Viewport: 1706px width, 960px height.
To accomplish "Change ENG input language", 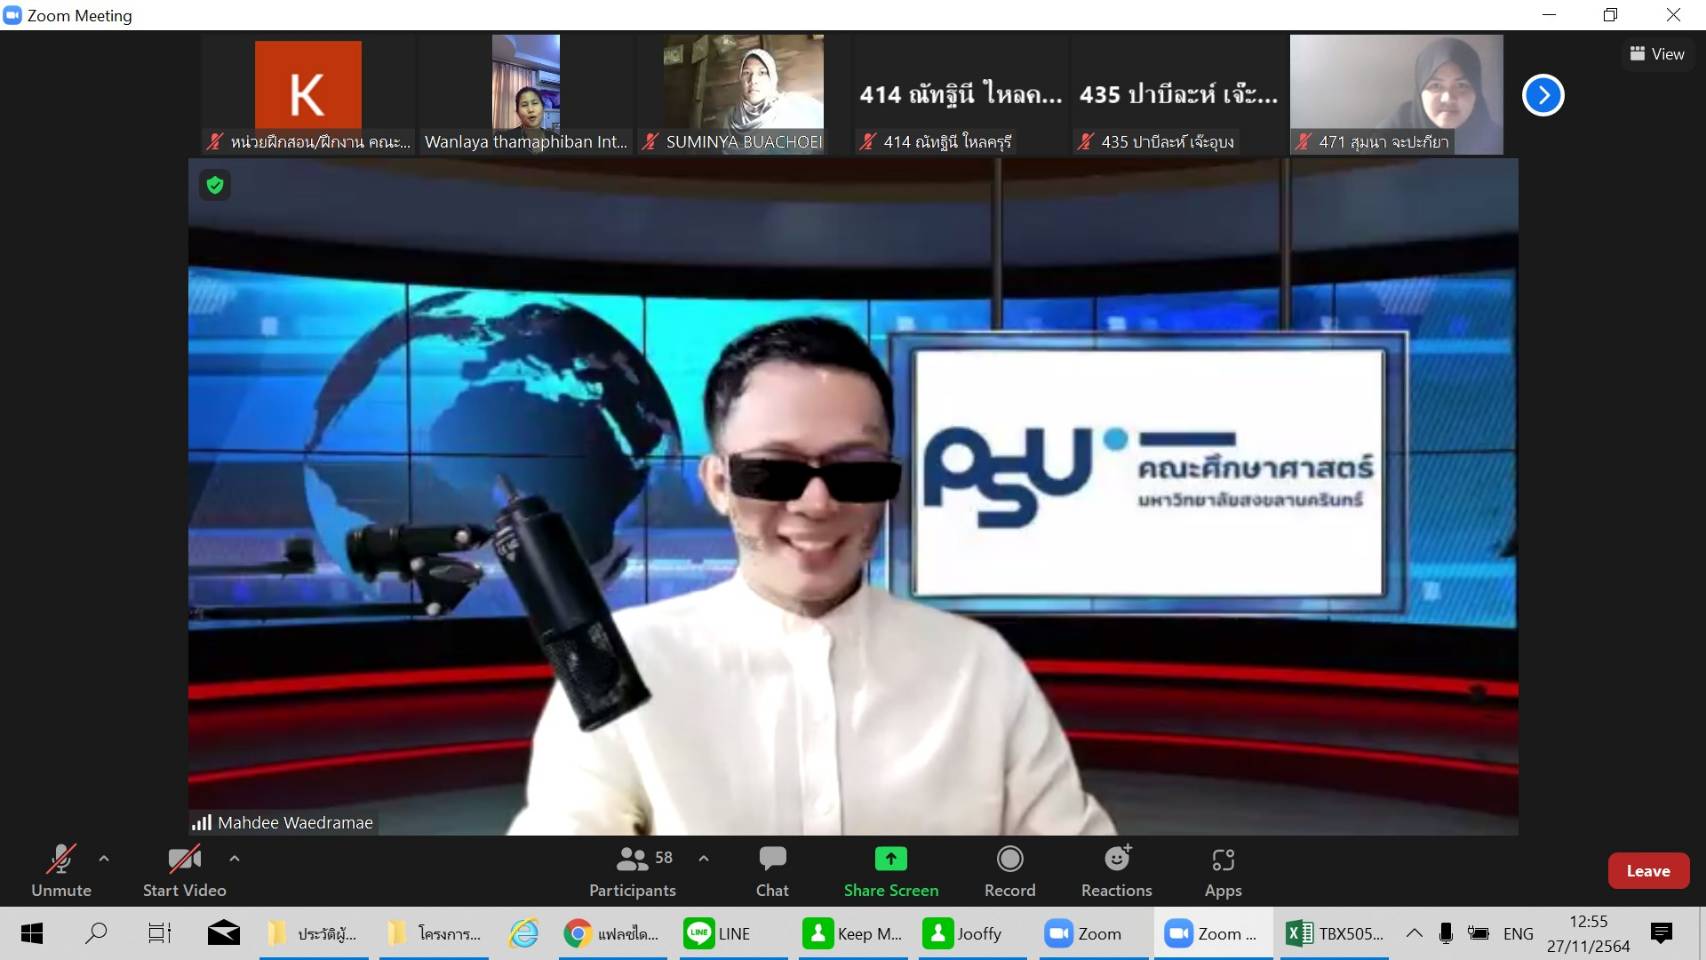I will pos(1518,934).
